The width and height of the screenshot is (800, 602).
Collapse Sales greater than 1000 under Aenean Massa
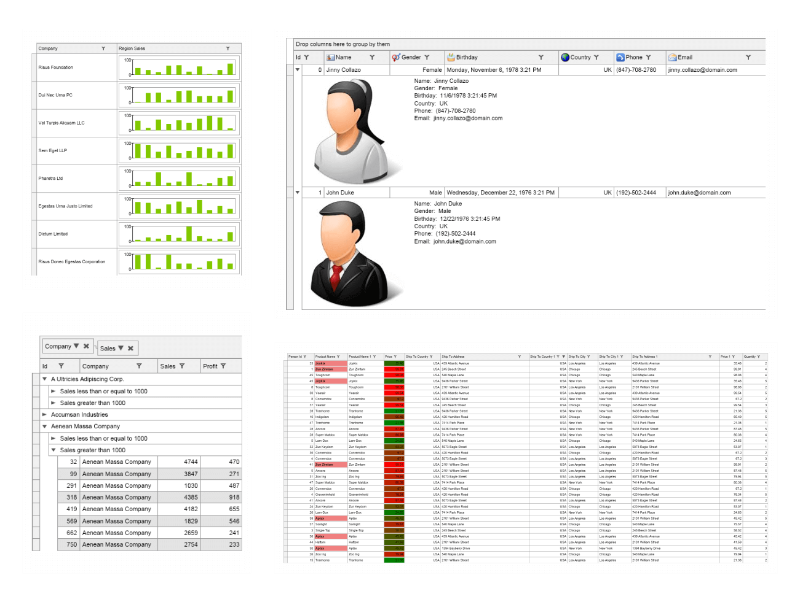[x=53, y=450]
